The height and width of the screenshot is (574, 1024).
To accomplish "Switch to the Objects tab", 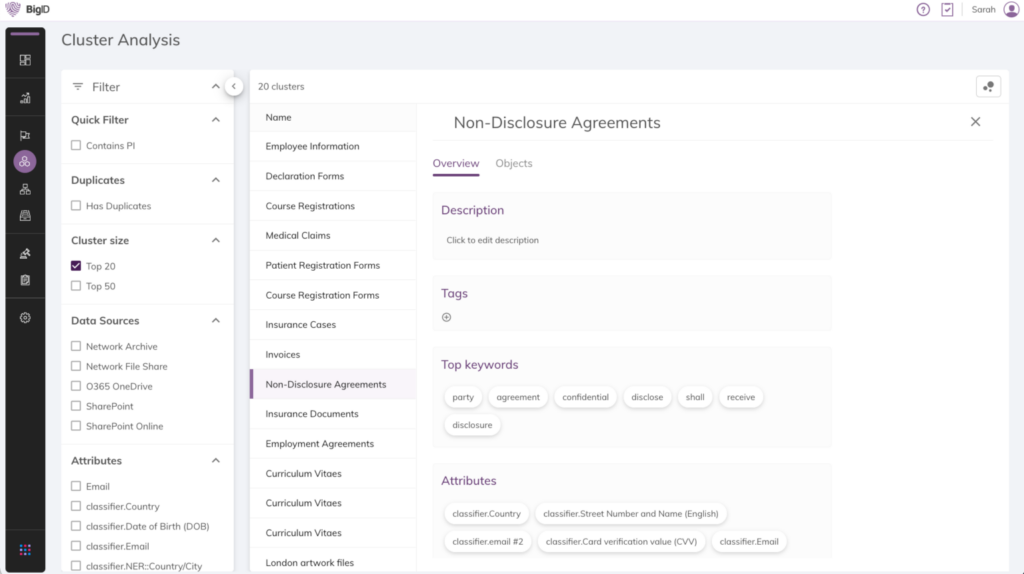I will click(514, 164).
